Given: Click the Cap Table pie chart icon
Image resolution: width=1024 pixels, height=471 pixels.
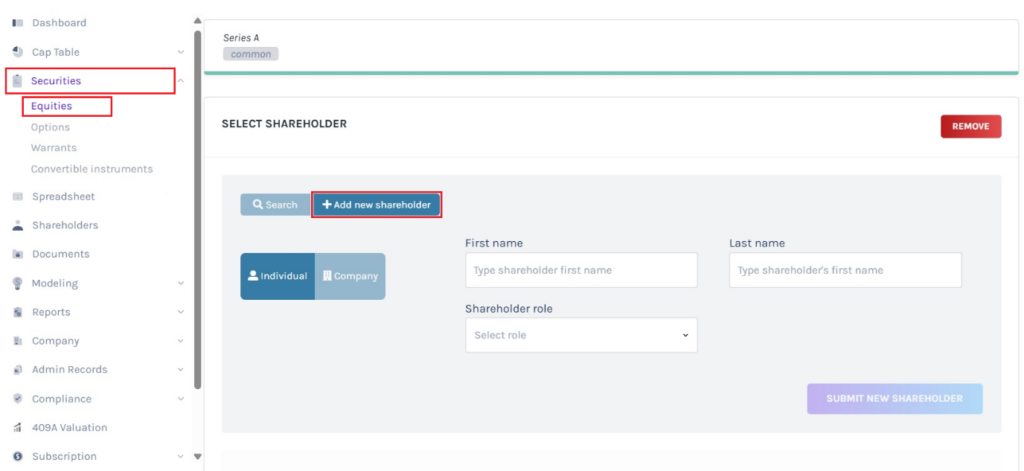Looking at the screenshot, I should pos(17,52).
